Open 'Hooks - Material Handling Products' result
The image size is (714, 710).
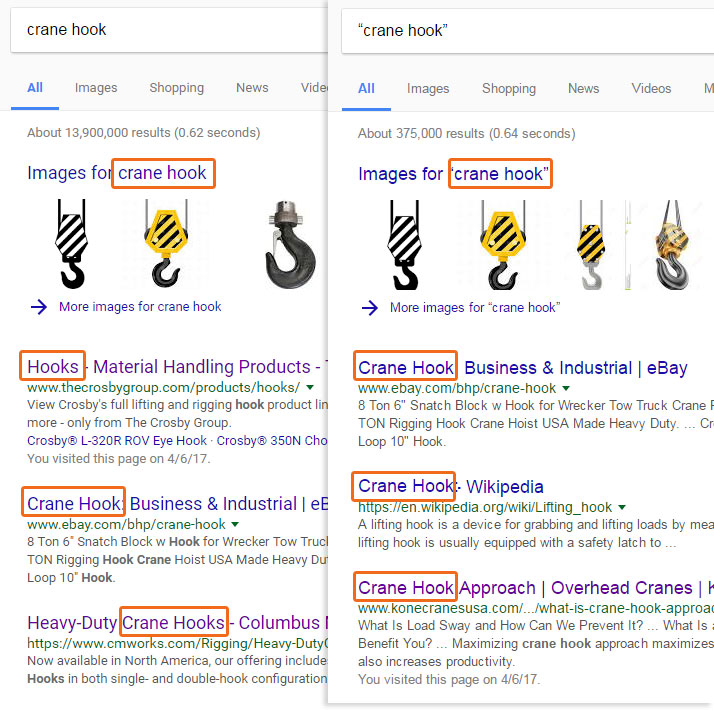click(x=177, y=367)
